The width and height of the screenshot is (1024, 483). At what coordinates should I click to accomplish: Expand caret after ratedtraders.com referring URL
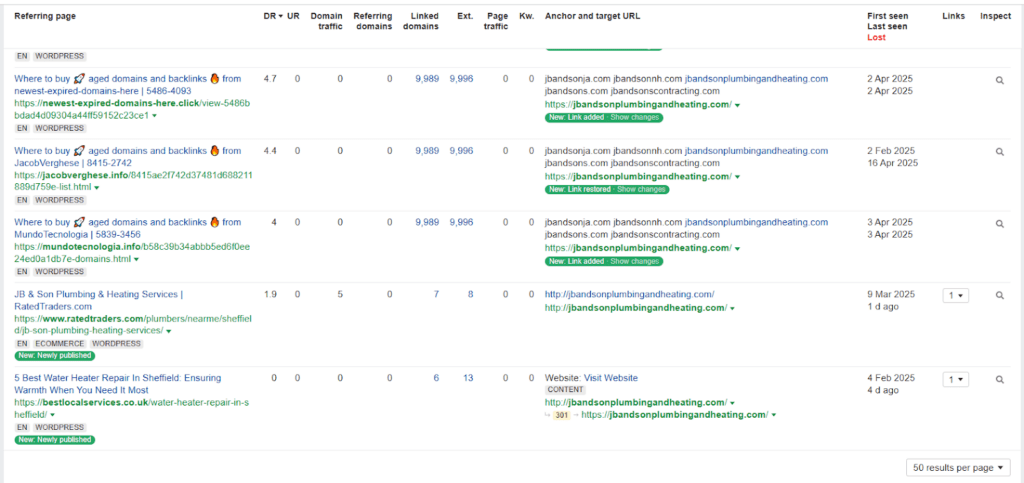(x=168, y=332)
